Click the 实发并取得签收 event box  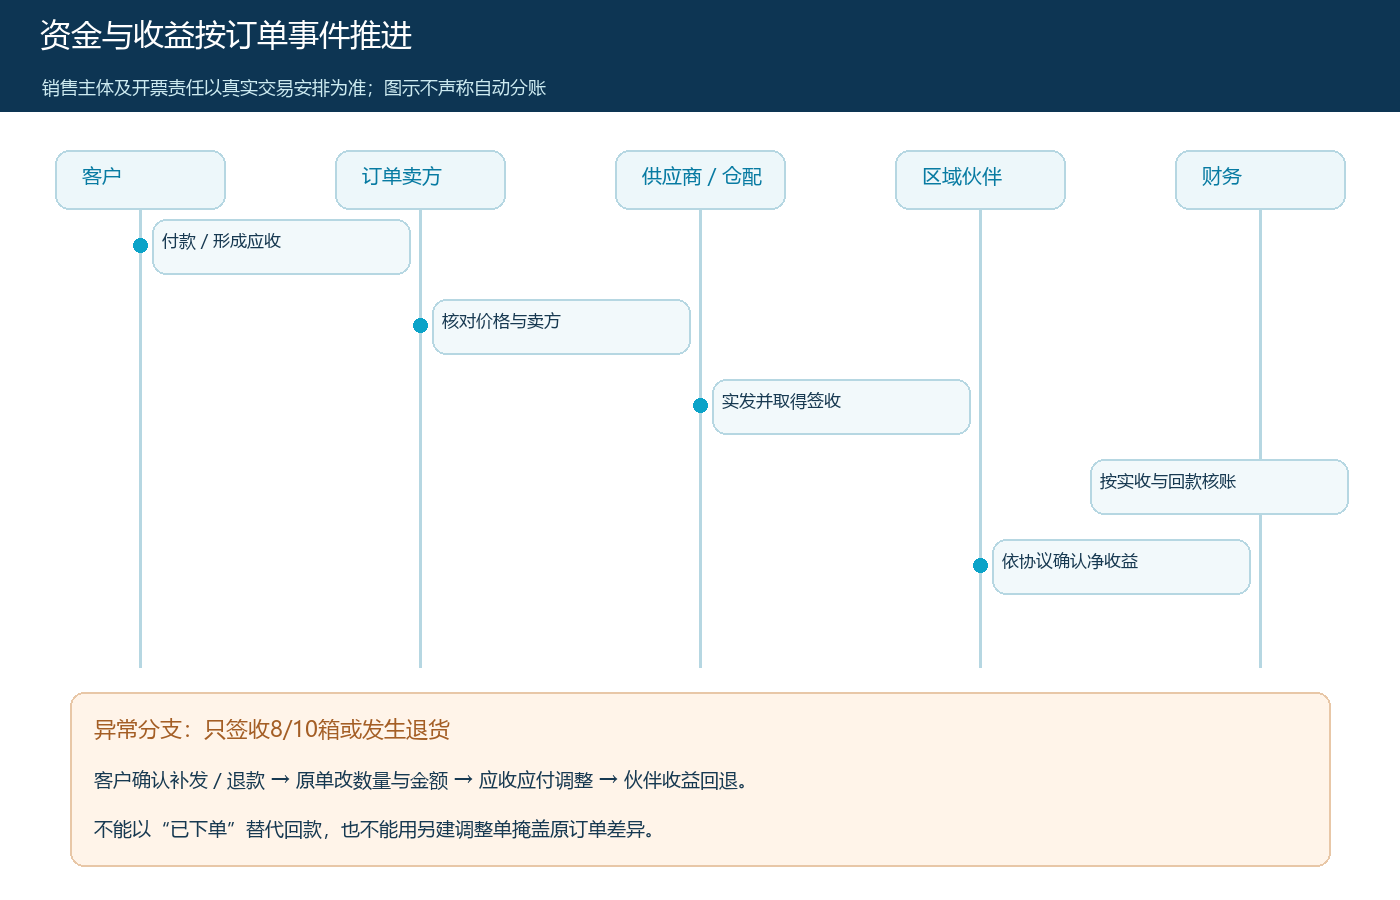pos(841,407)
